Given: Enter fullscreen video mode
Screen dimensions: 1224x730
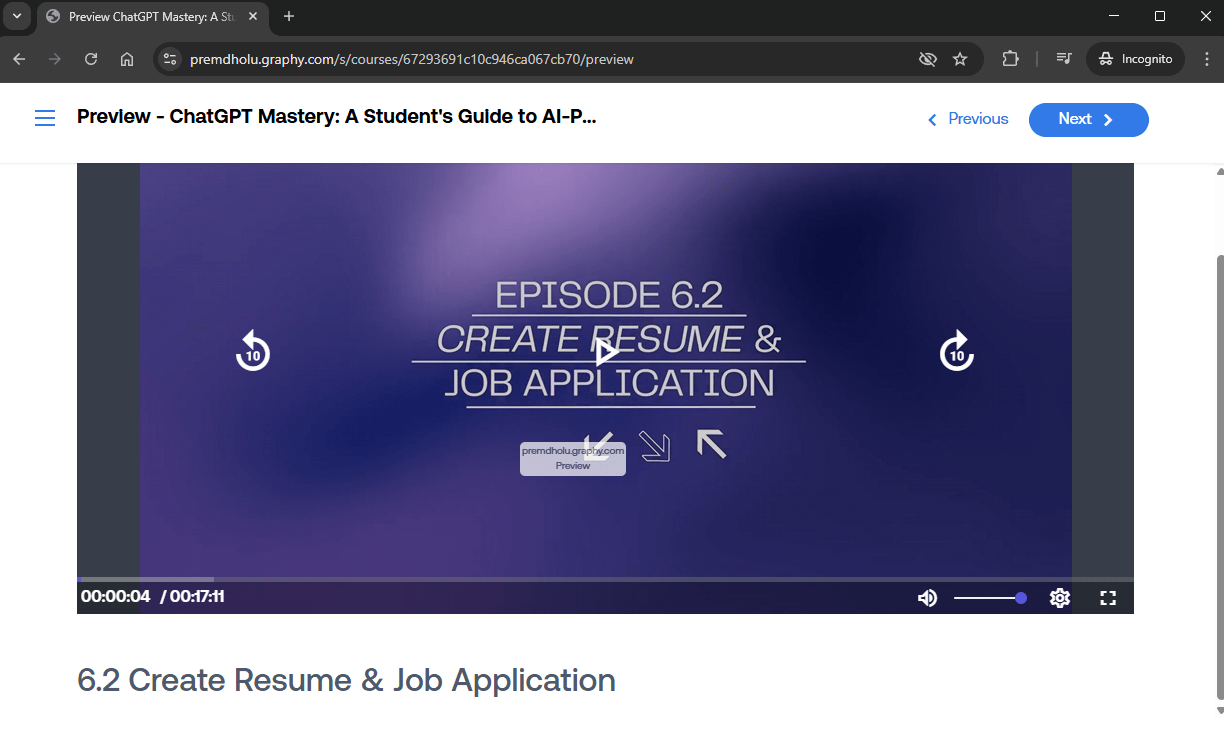Looking at the screenshot, I should (x=1108, y=598).
